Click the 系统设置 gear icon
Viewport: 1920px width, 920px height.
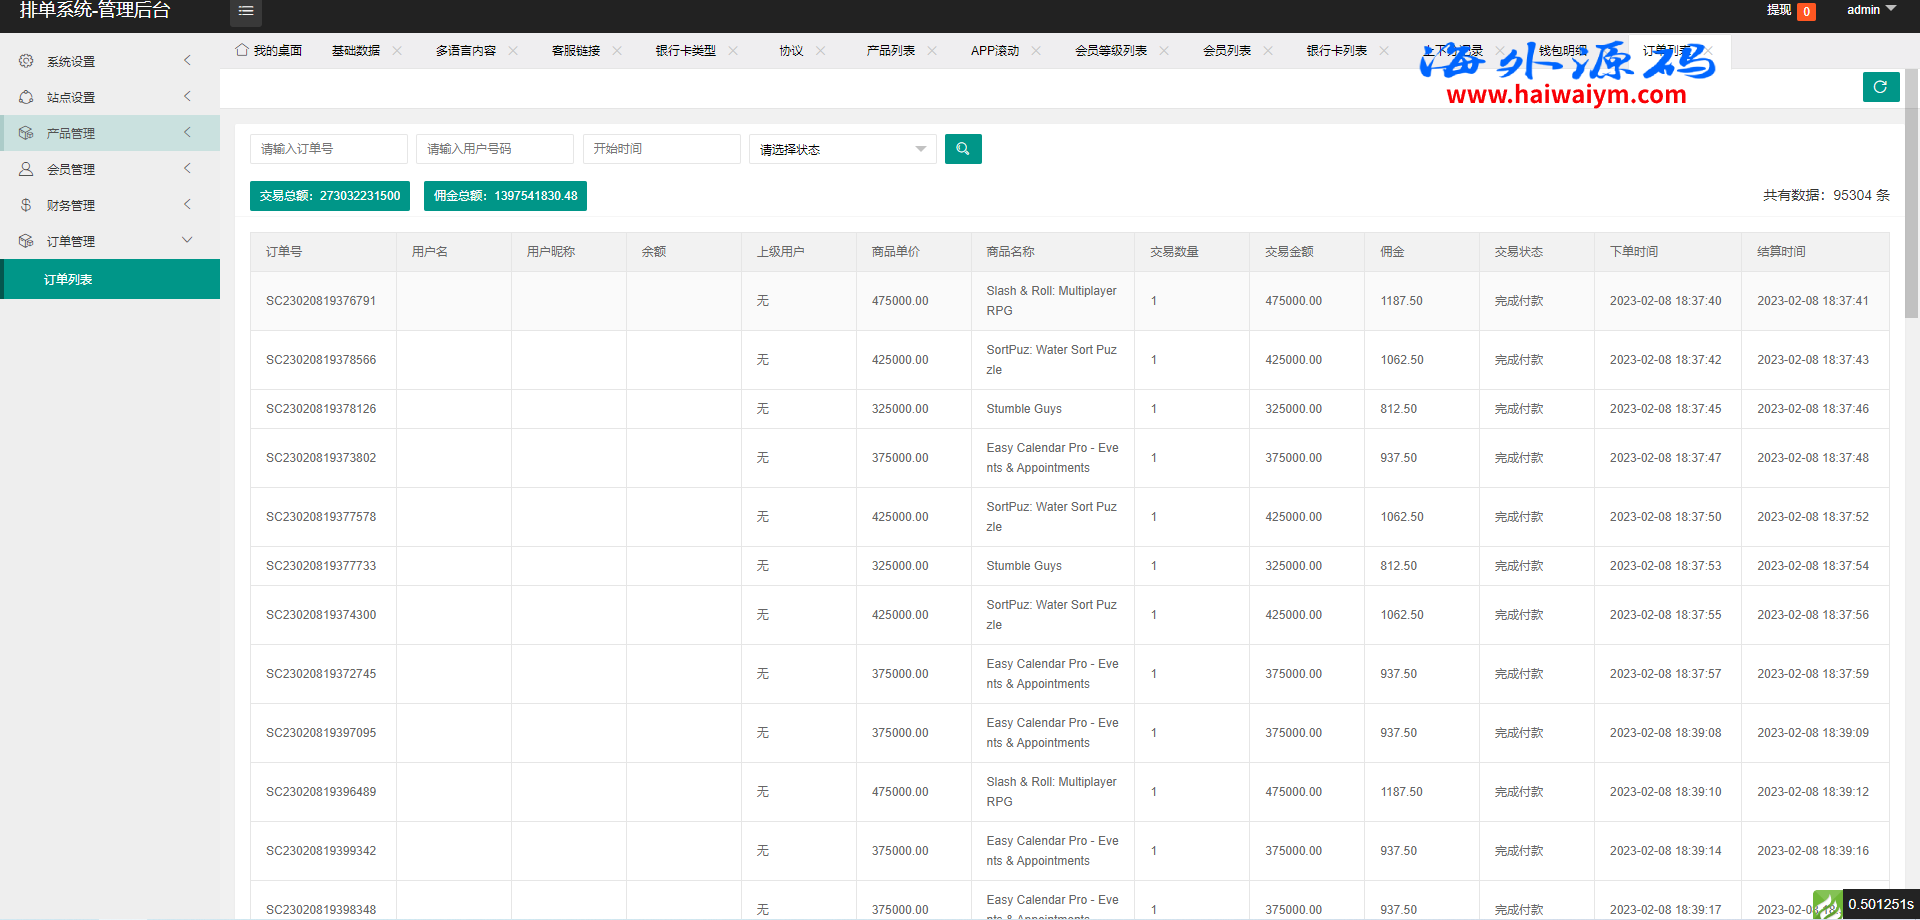click(x=26, y=61)
